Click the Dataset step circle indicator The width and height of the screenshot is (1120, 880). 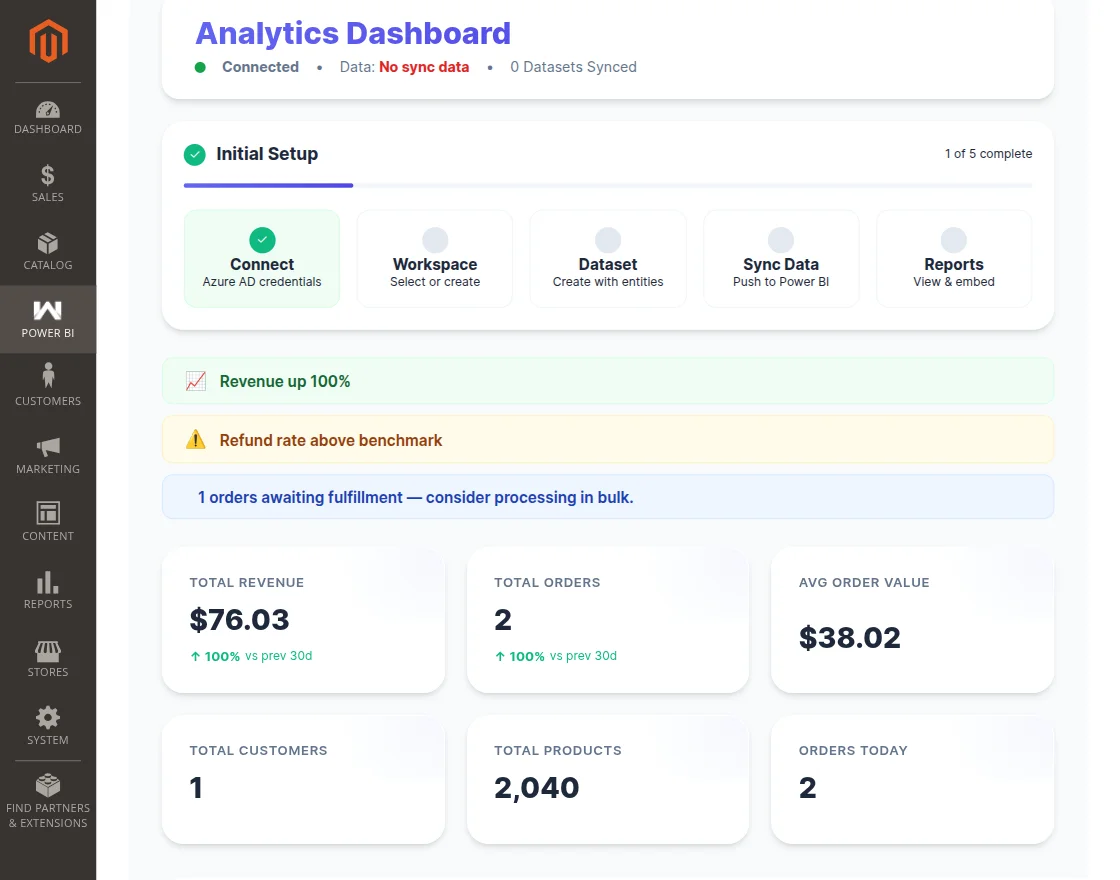pyautogui.click(x=608, y=240)
